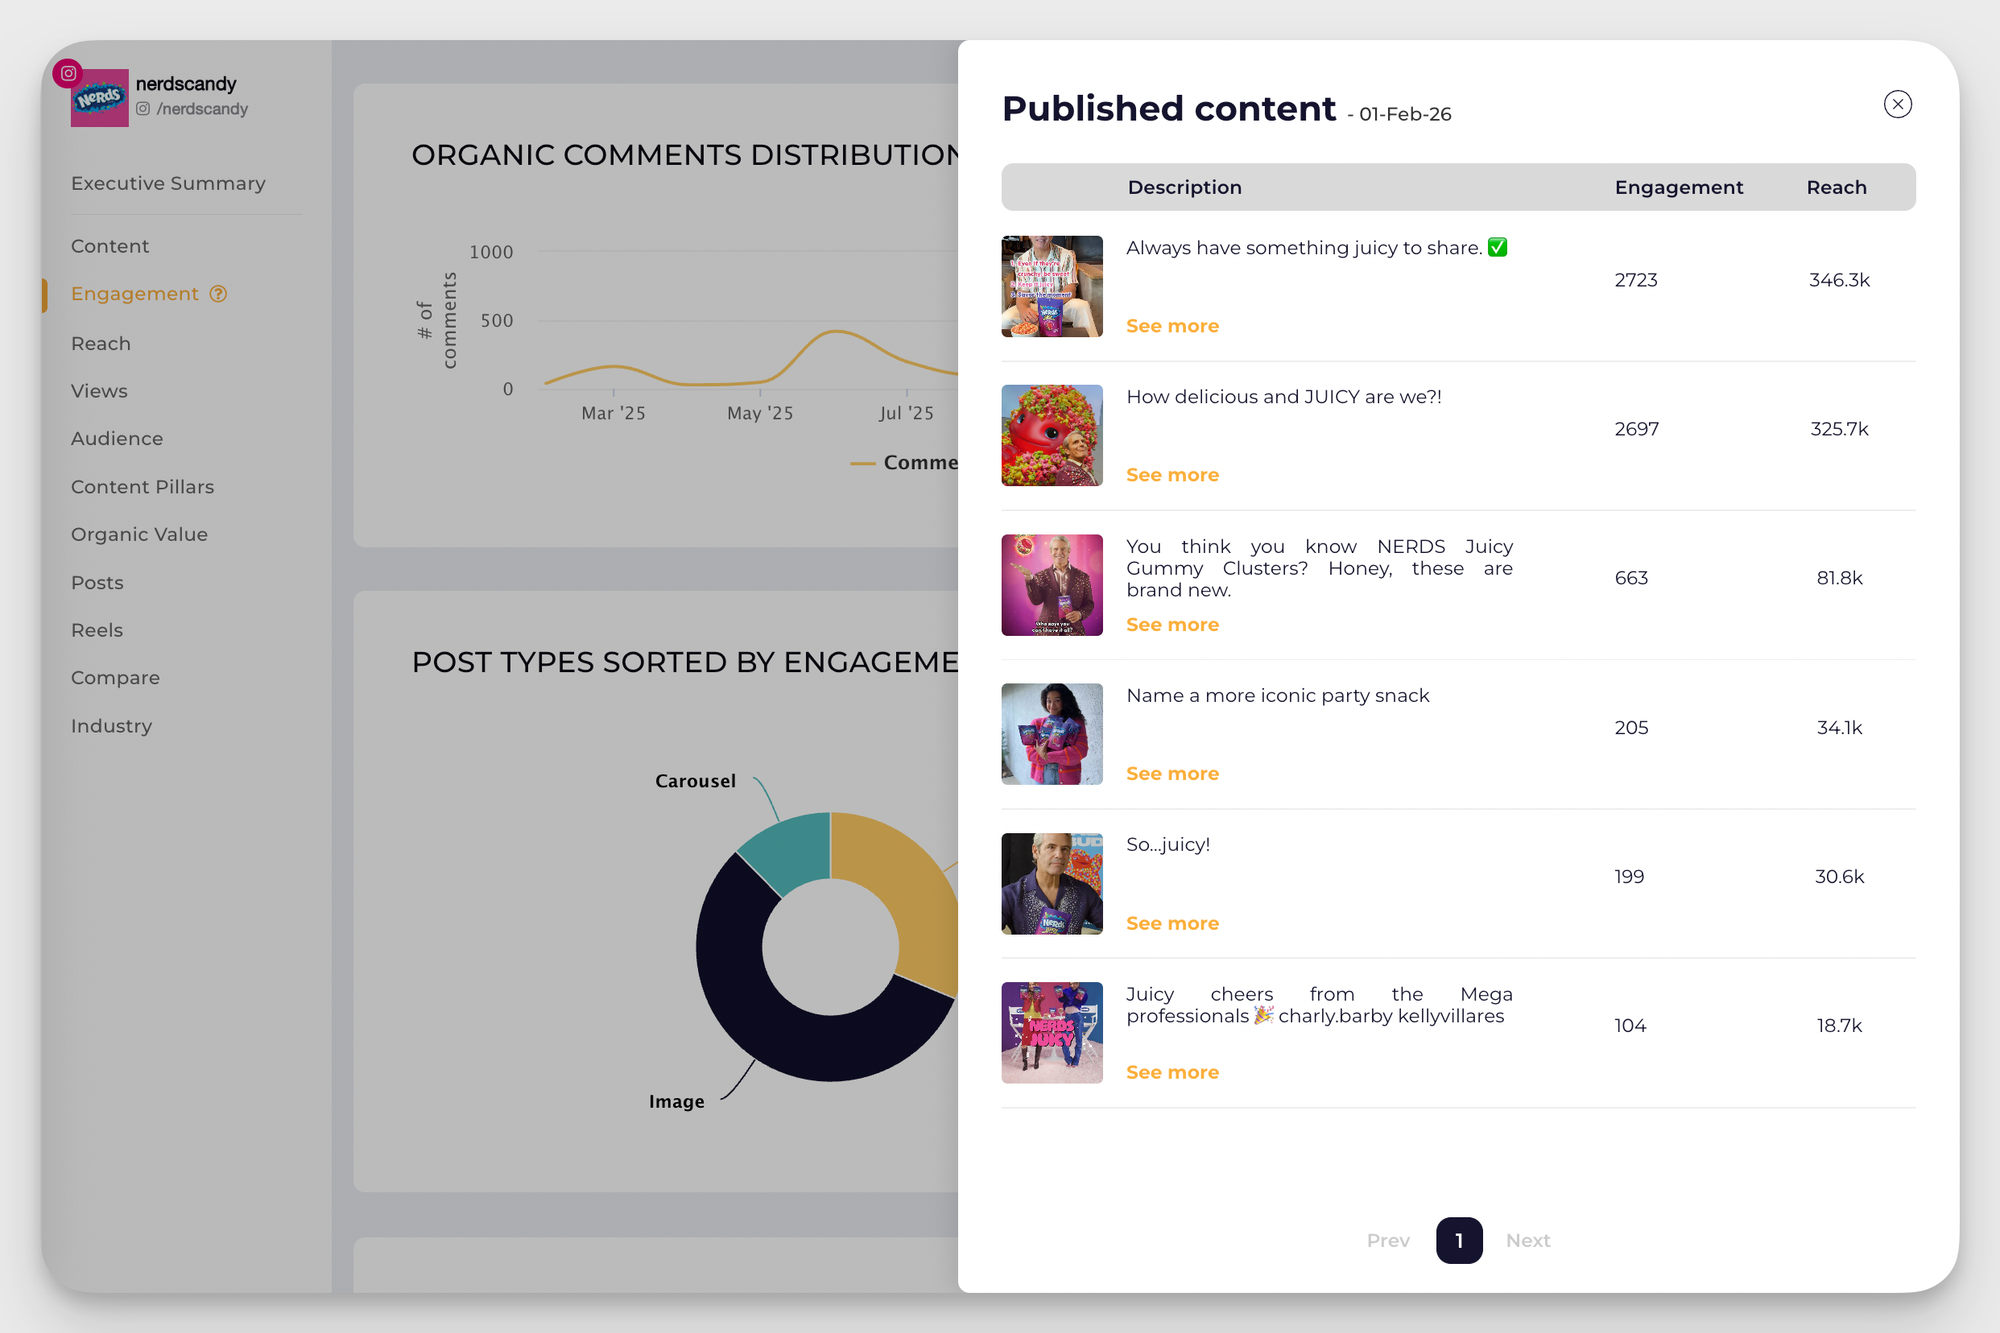Open the Reach section in the sidebar
Screen dimensions: 2000x1333
pos(101,343)
